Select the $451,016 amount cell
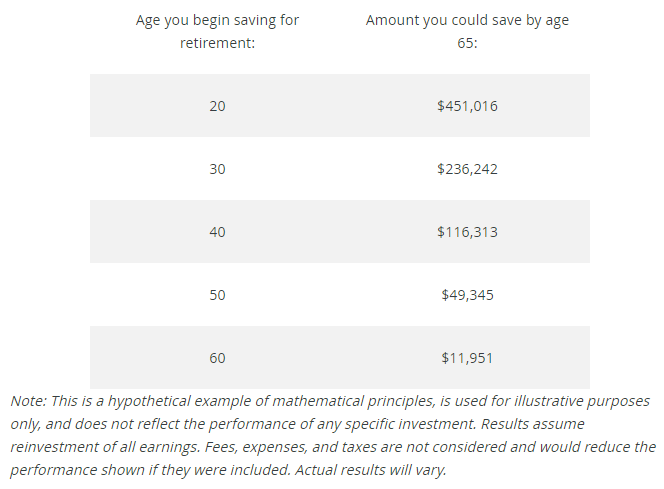664x489 pixels. (x=467, y=106)
